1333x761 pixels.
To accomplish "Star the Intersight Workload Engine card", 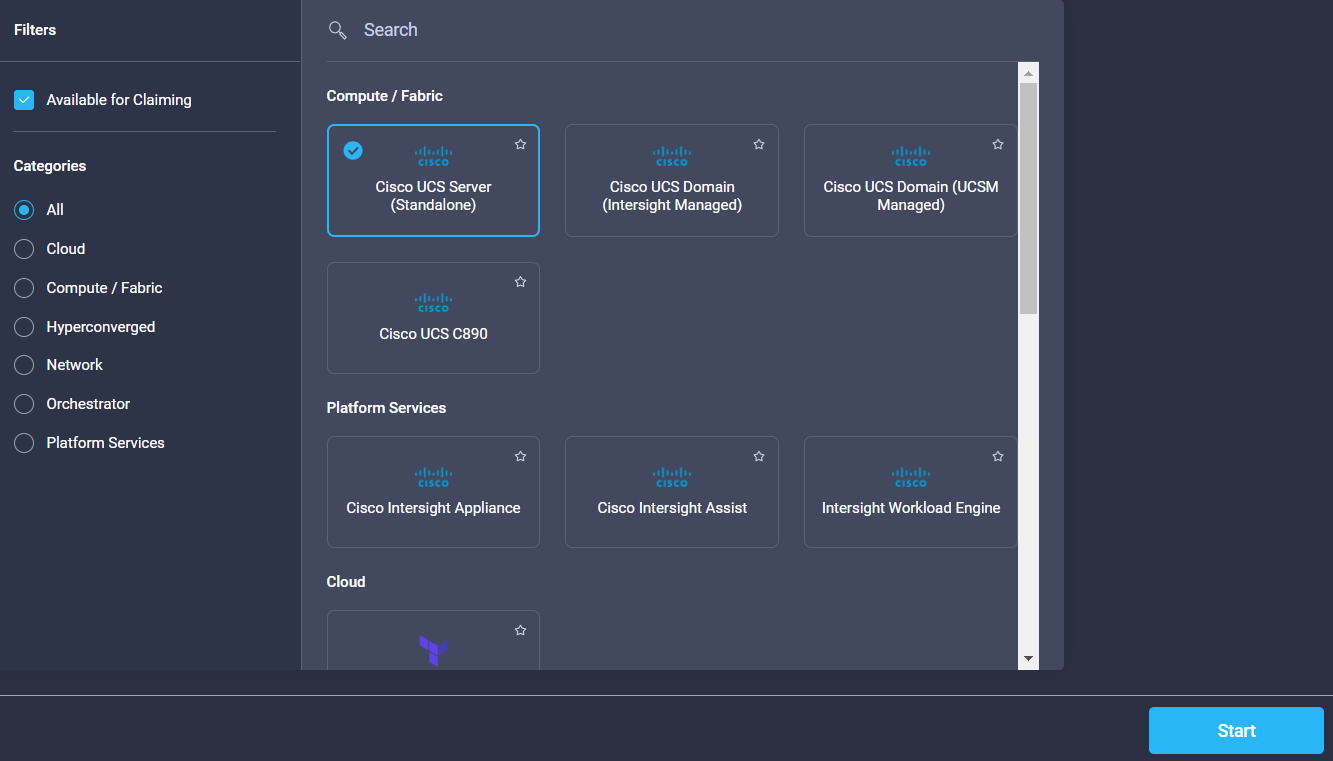I will point(998,456).
